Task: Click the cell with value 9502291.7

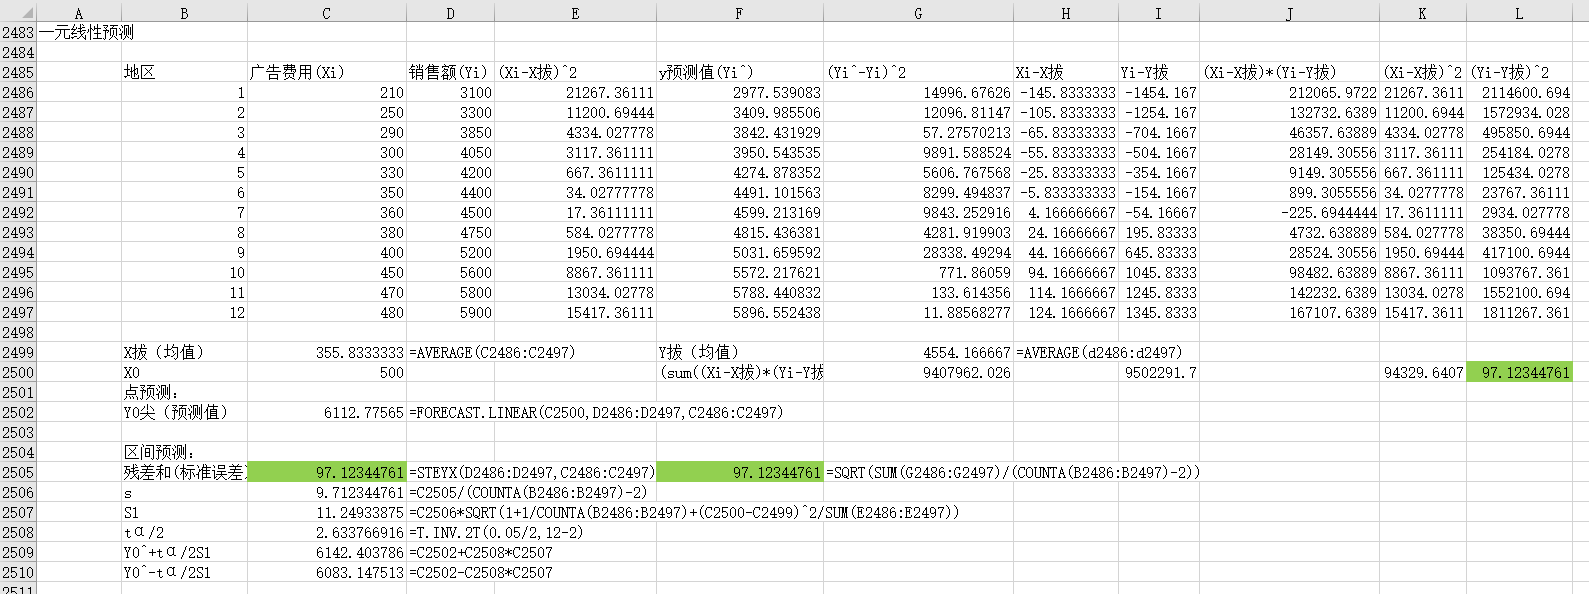Action: point(1160,372)
